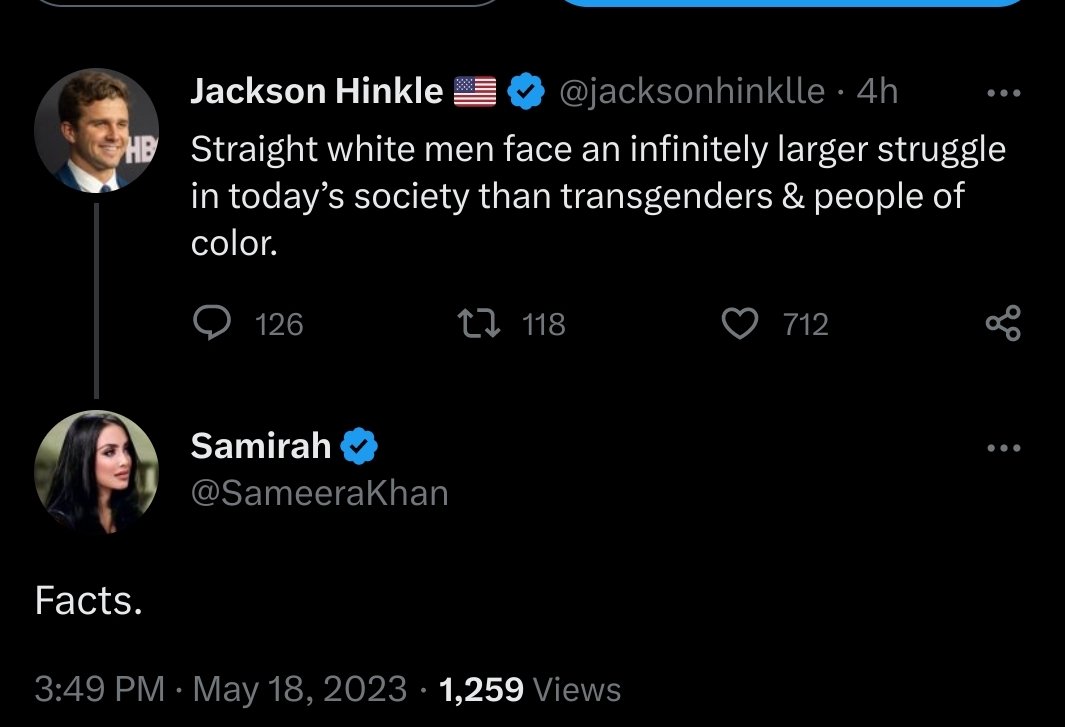Open Jackson Hinkle's profile picture

click(x=97, y=130)
